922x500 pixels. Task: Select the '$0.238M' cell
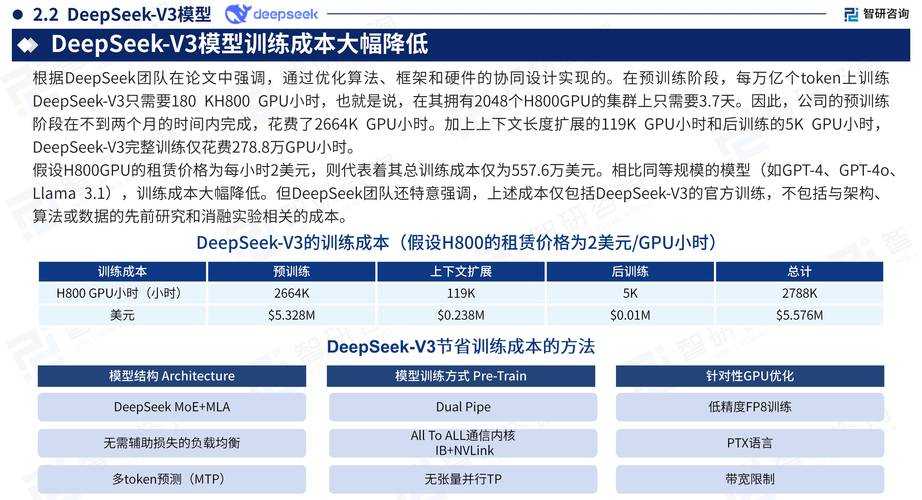(461, 315)
